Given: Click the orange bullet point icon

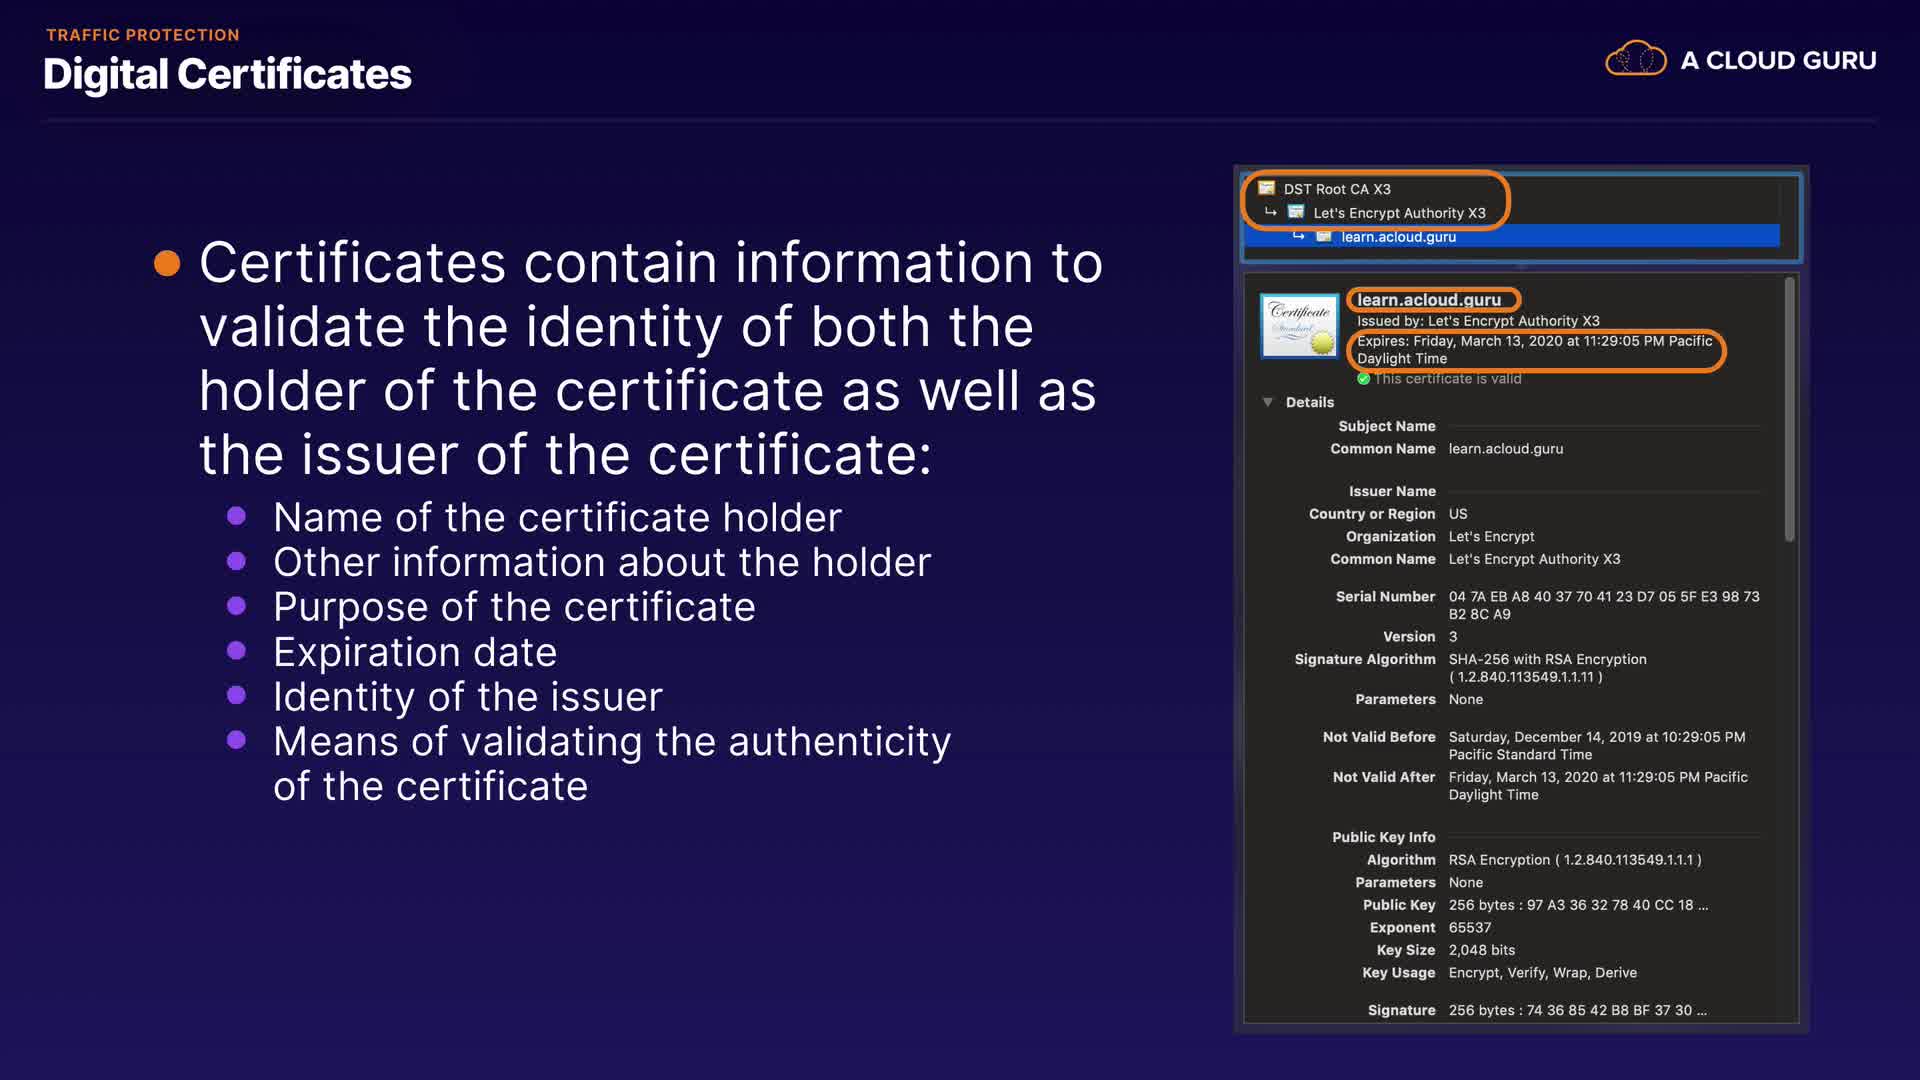Looking at the screenshot, I should [x=167, y=263].
